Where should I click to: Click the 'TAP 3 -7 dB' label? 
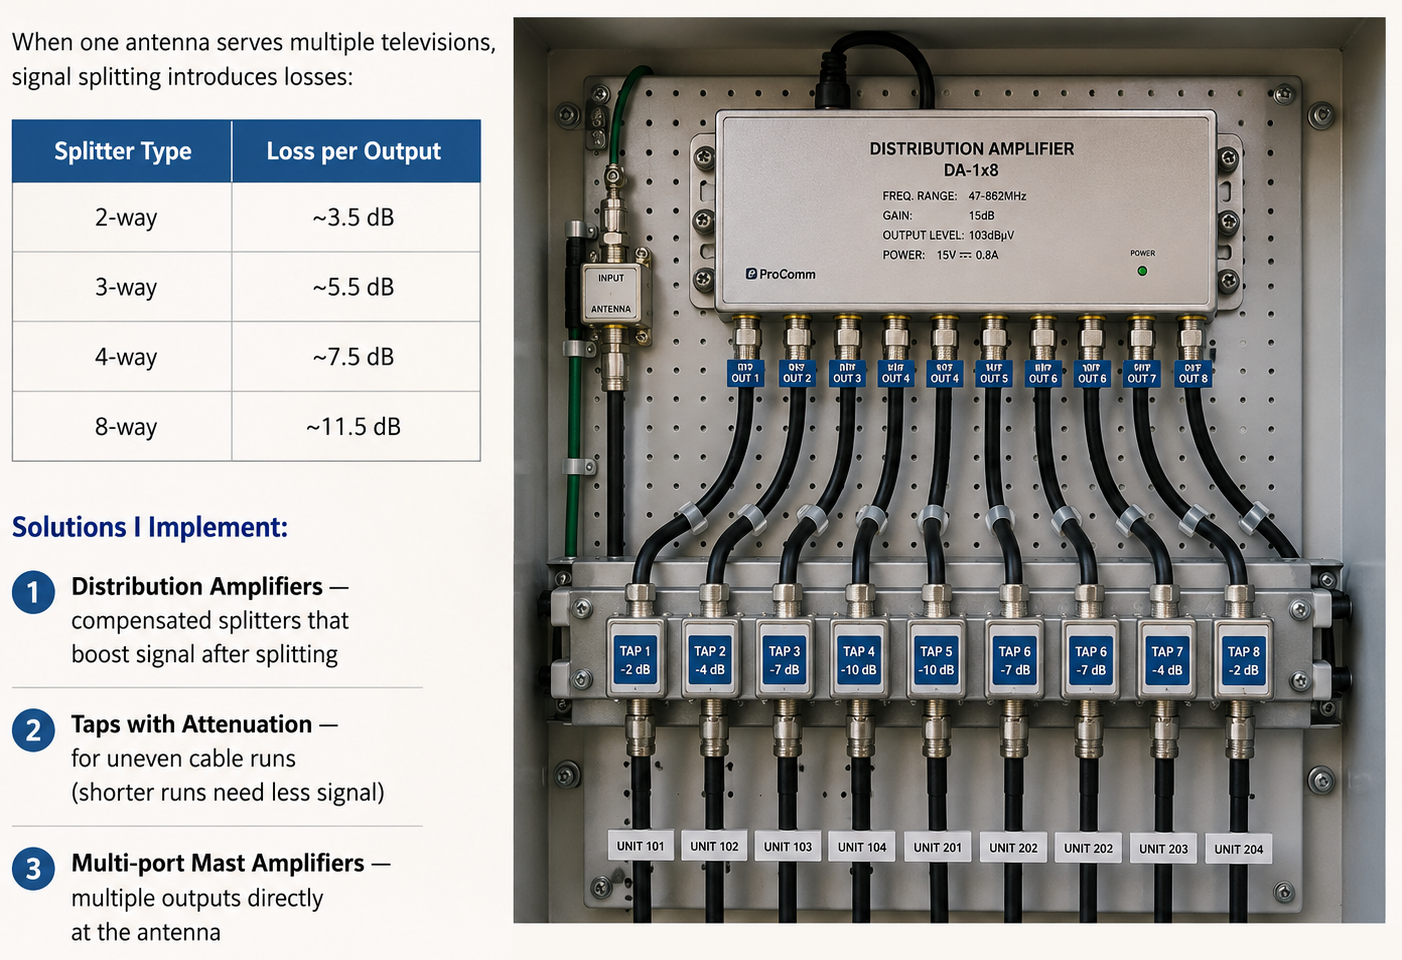pos(785,660)
